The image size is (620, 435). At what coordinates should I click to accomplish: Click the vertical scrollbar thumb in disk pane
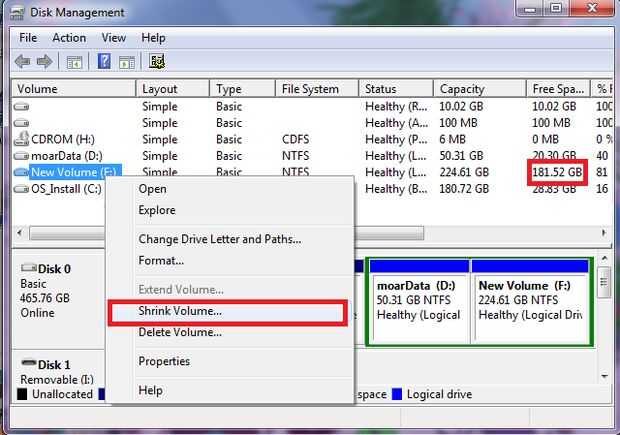pyautogui.click(x=604, y=282)
